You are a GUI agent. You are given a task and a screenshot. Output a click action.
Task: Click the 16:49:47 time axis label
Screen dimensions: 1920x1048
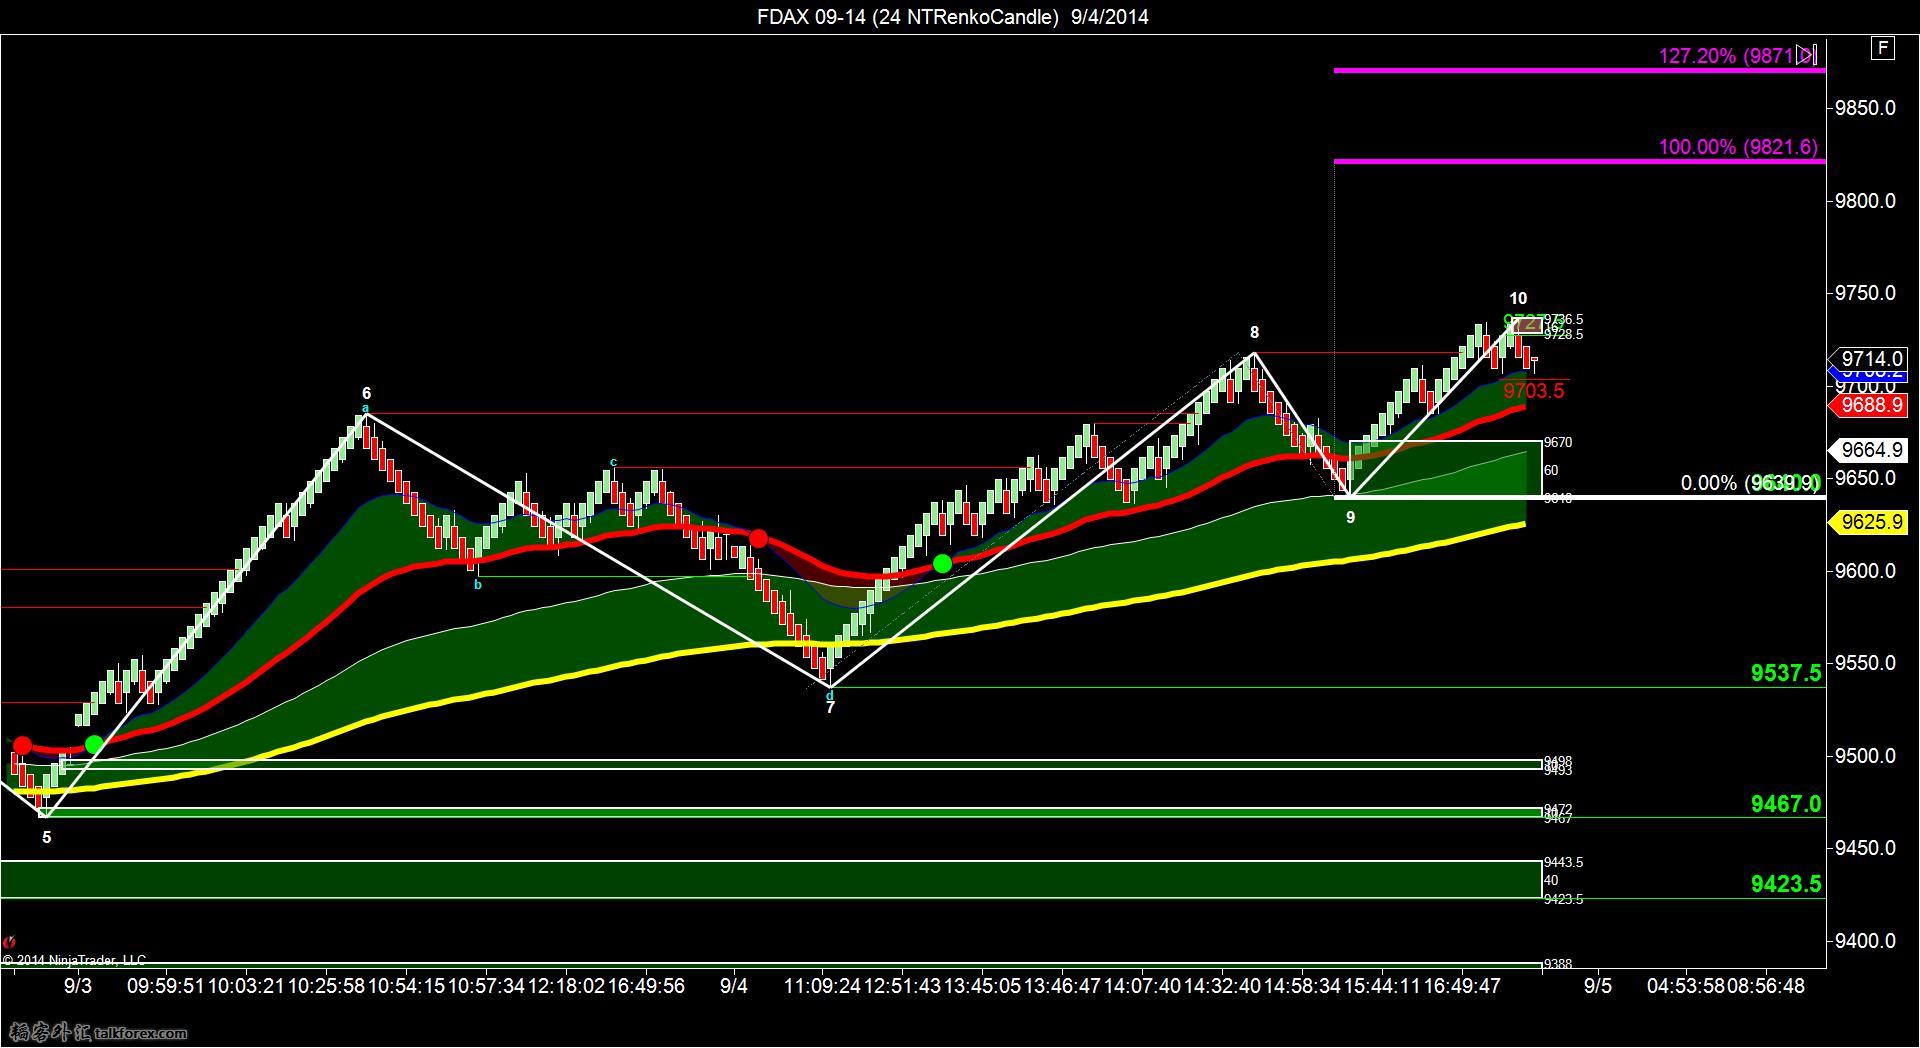point(1462,986)
